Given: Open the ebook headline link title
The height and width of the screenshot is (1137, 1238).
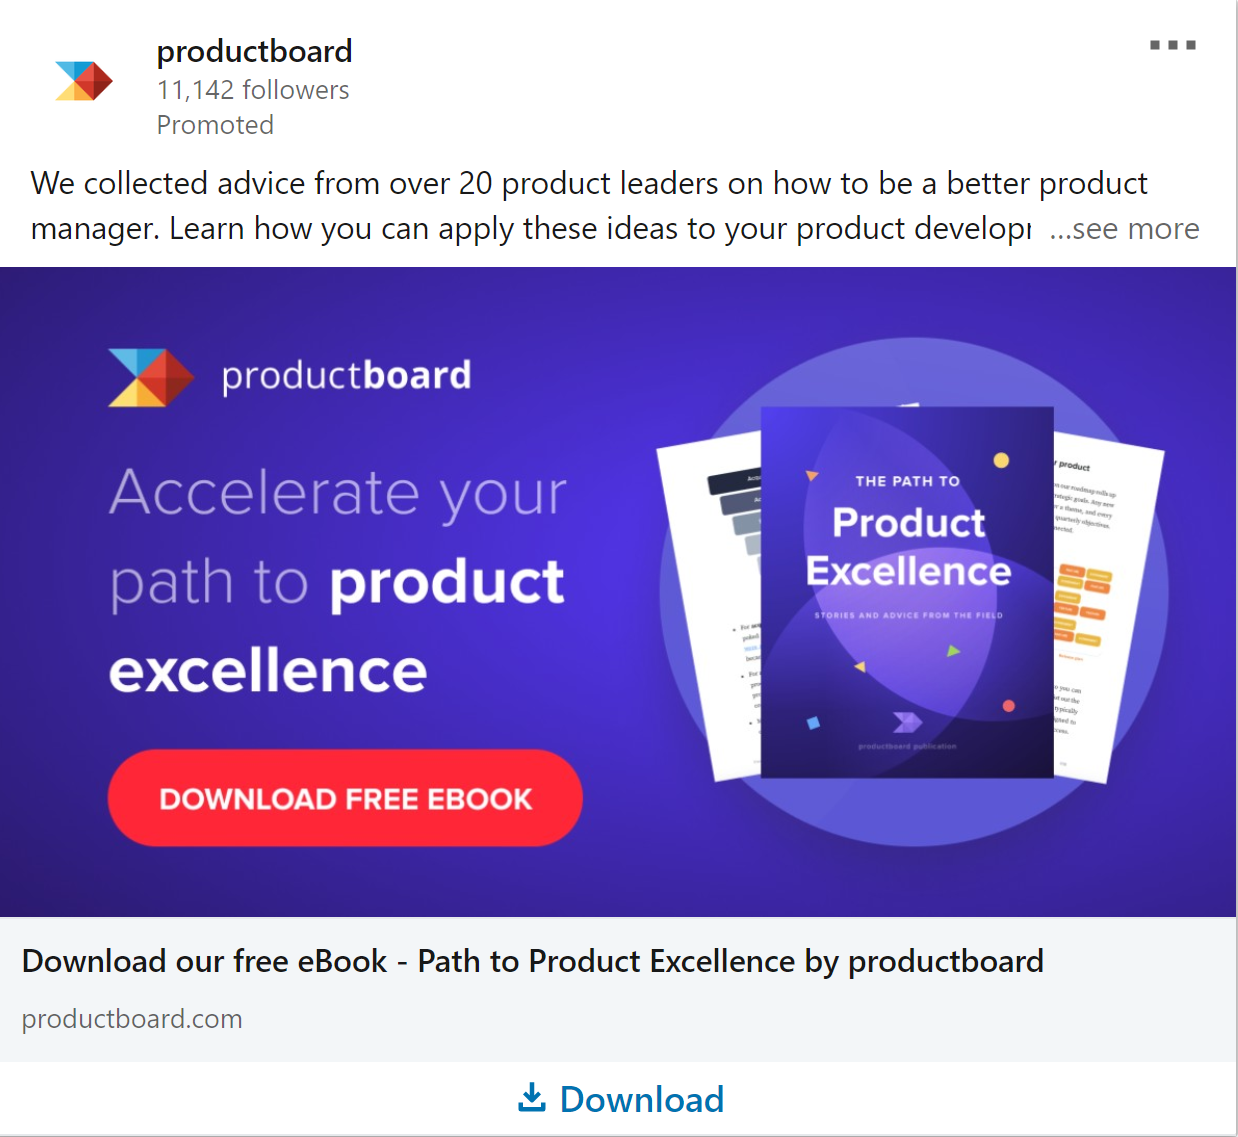Looking at the screenshot, I should tap(533, 961).
